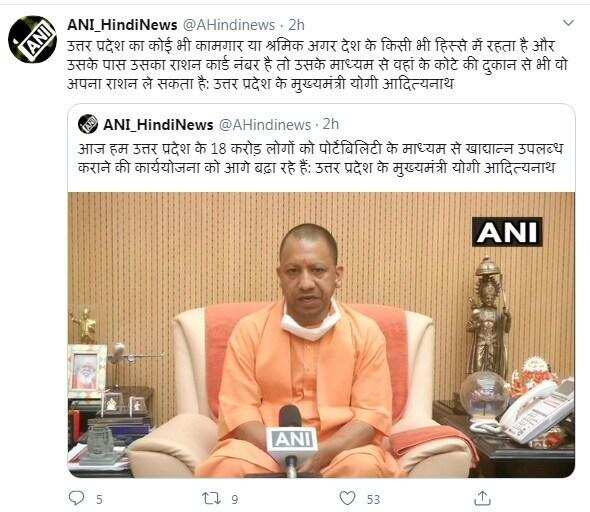Click the reply speech bubble icon
Screen dimensions: 590x512
point(76,498)
